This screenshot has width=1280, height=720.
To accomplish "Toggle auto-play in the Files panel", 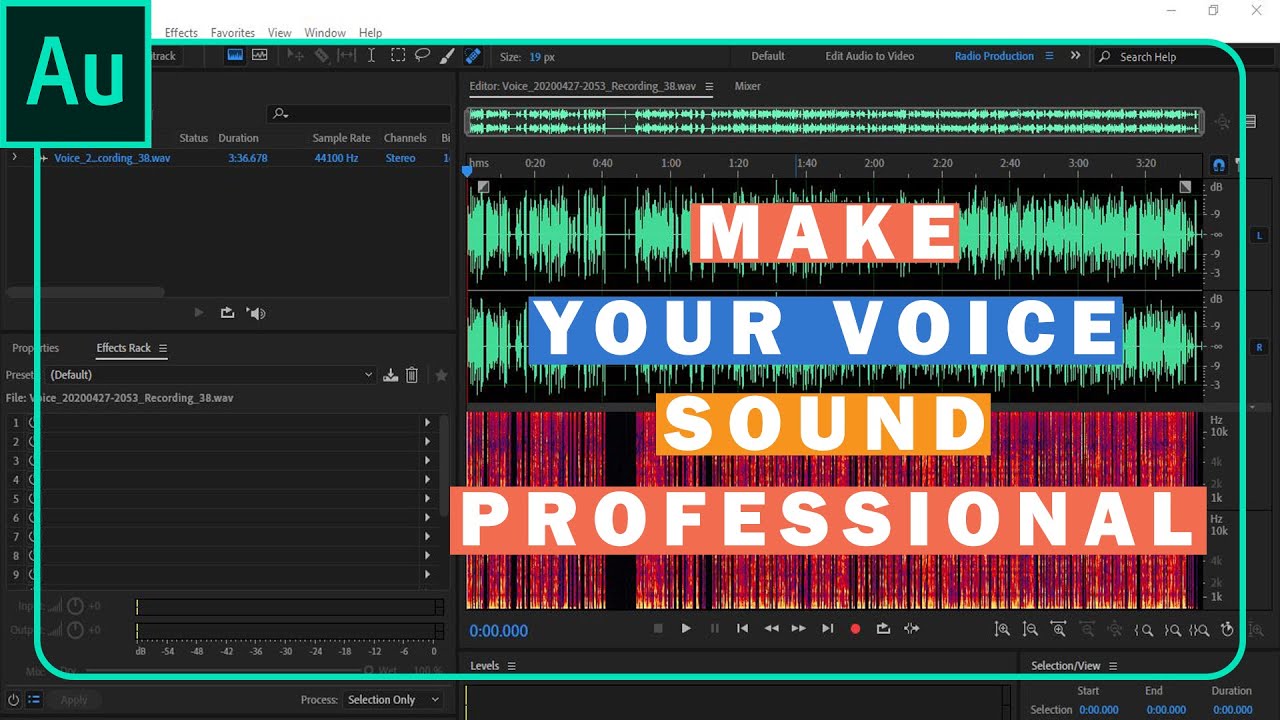I will 257,313.
